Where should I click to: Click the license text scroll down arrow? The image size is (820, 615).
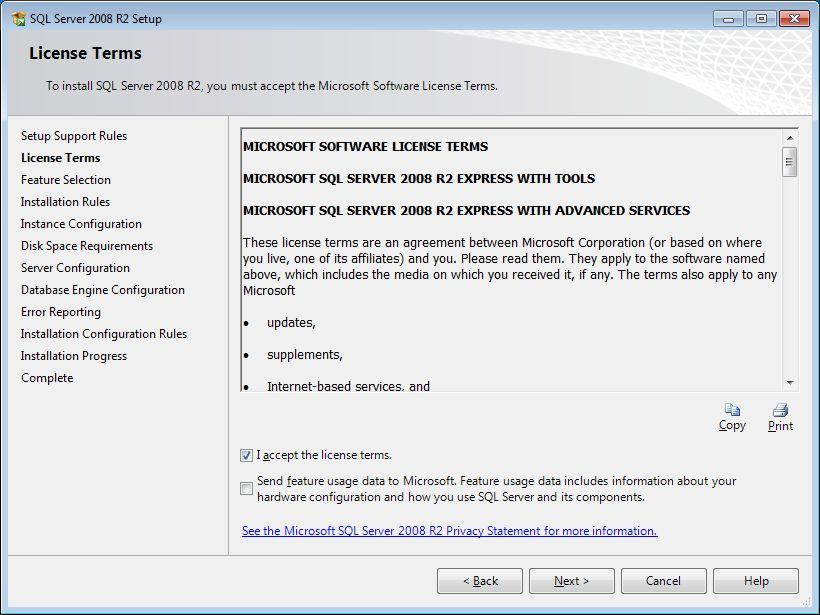pyautogui.click(x=790, y=383)
